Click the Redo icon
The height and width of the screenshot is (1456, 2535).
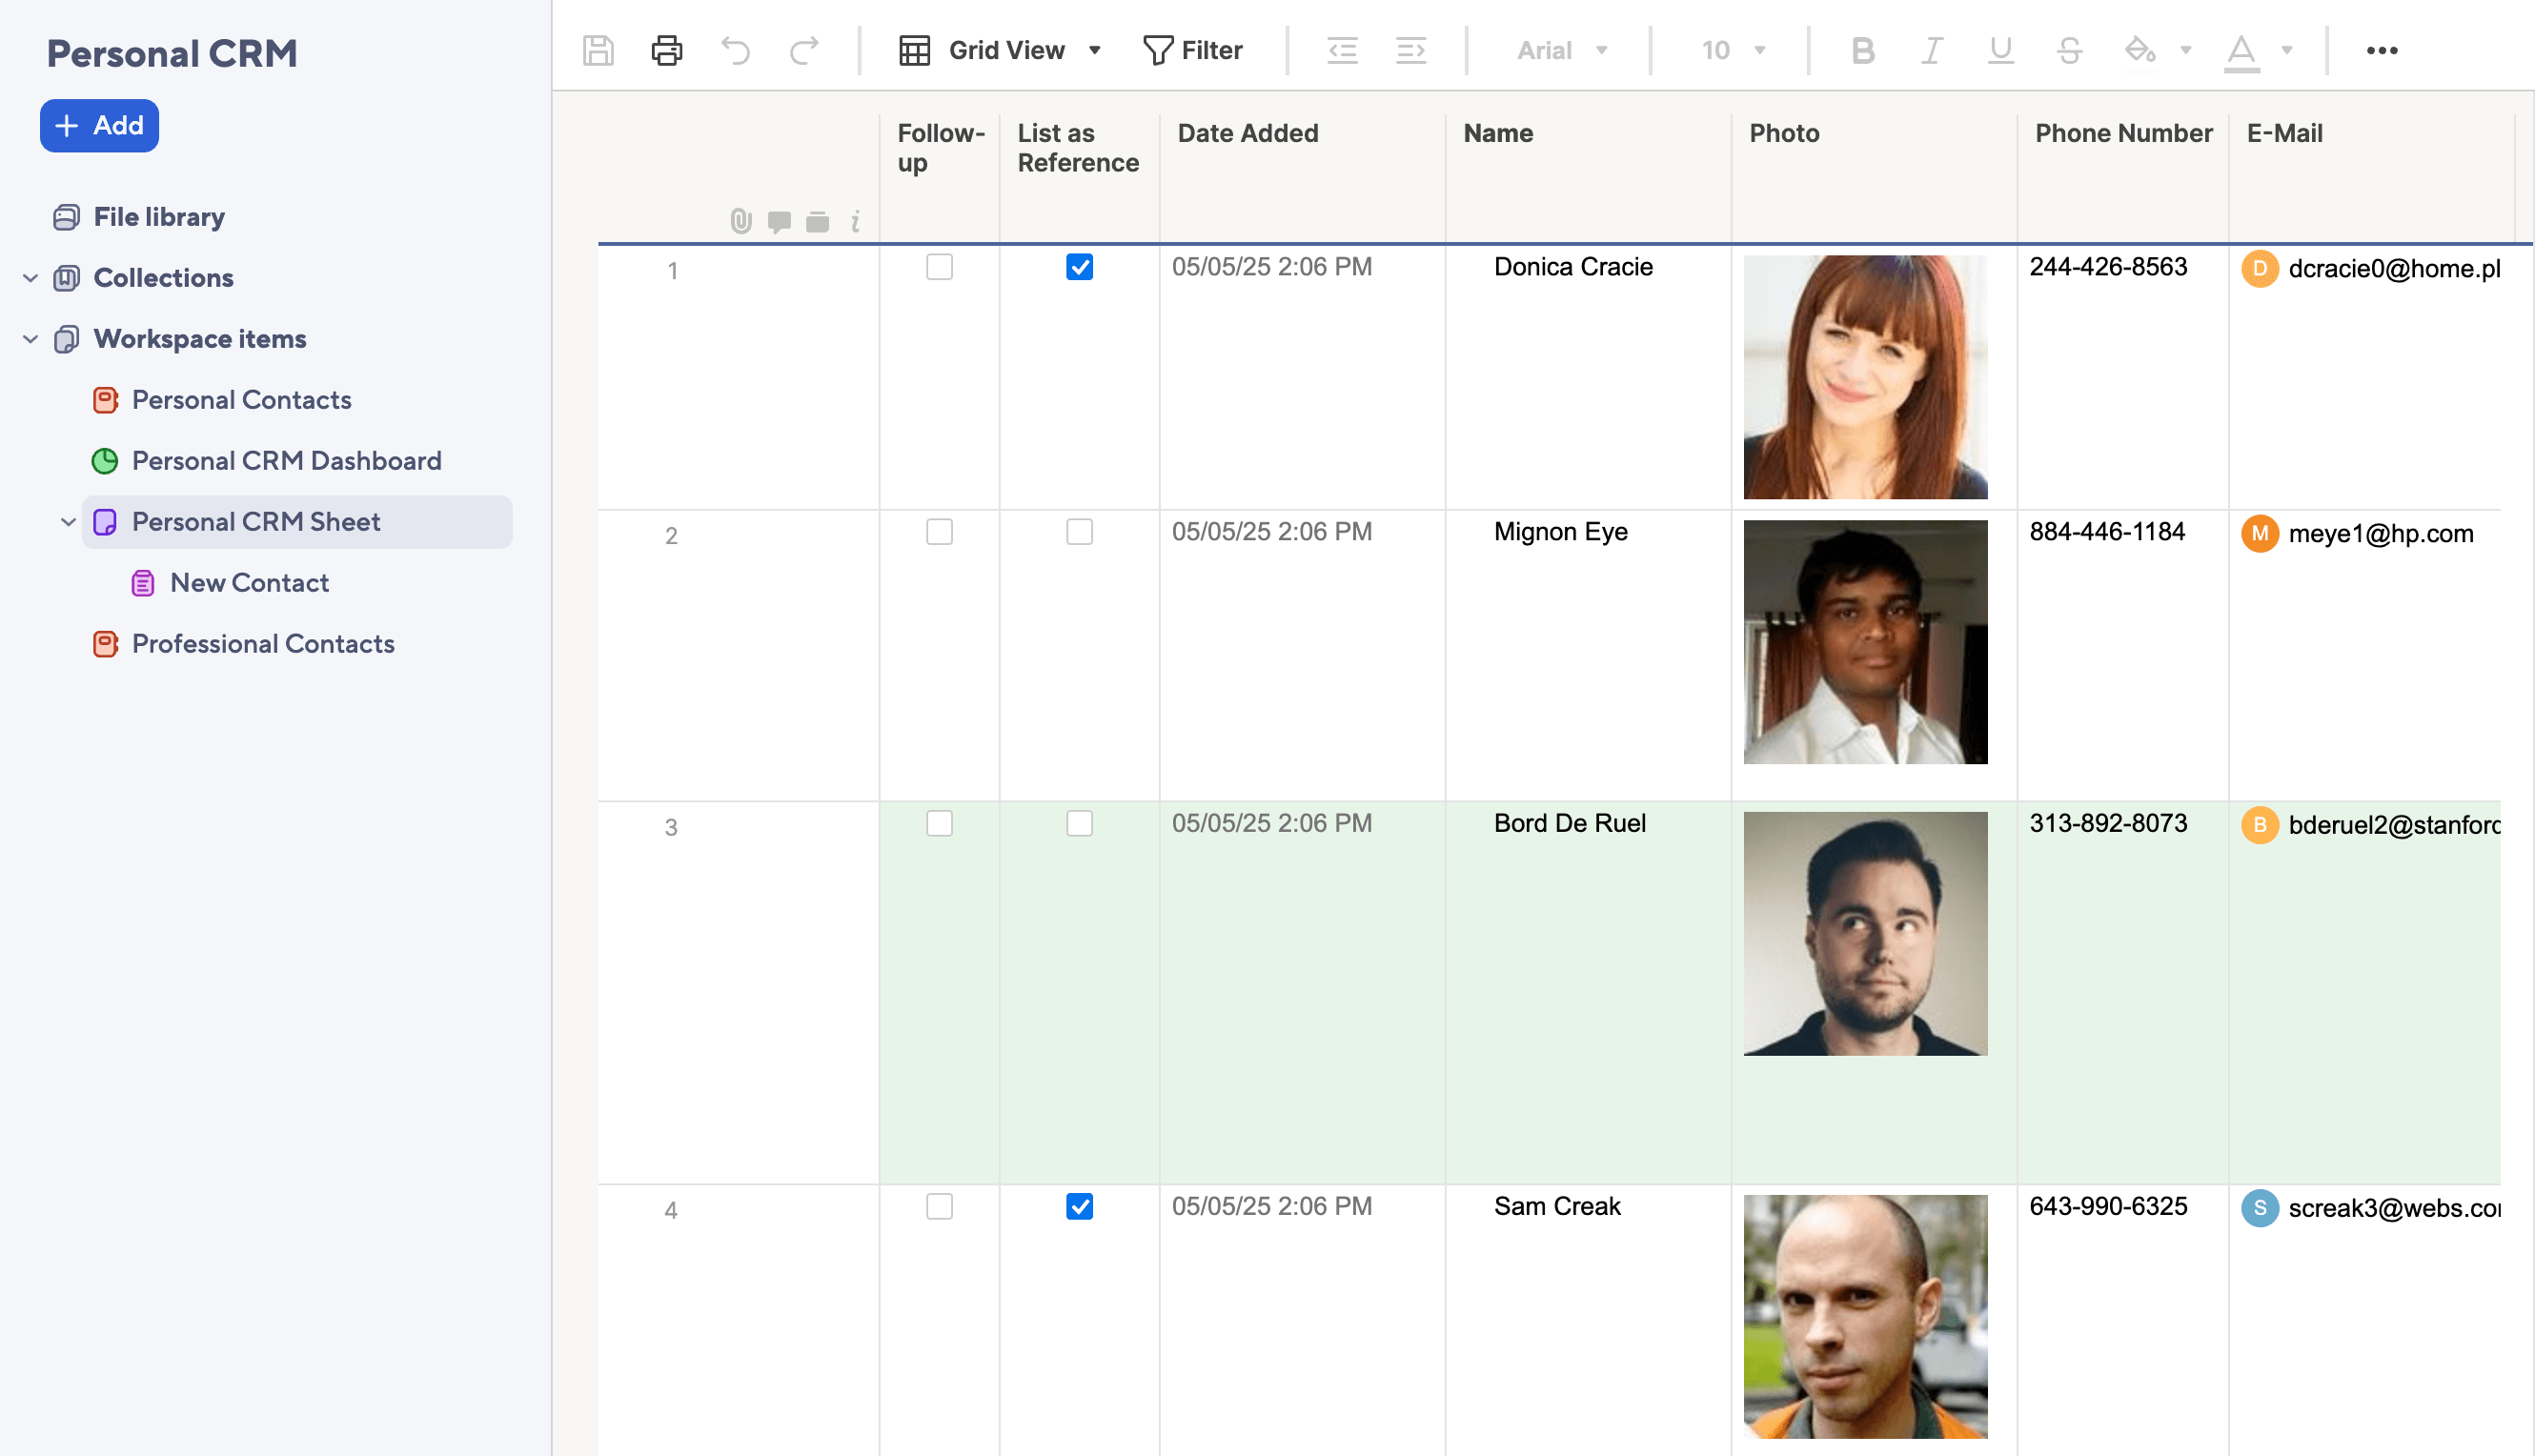(x=804, y=50)
